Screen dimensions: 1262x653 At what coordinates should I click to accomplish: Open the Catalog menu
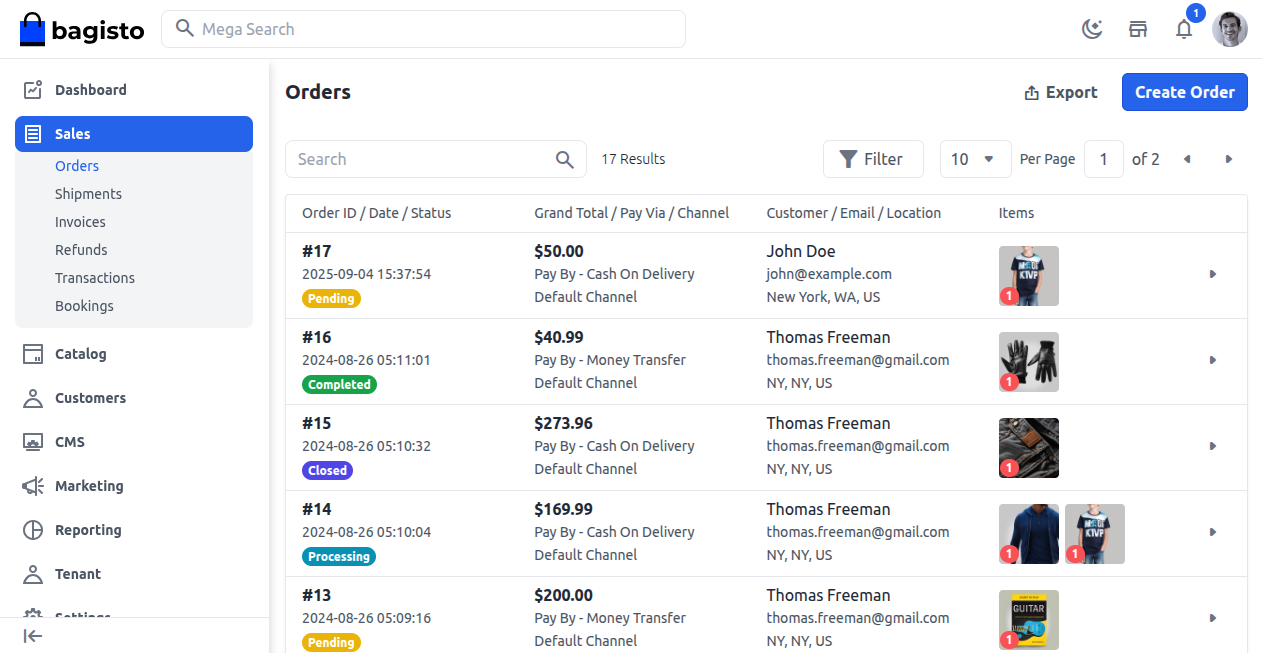[x=80, y=354]
